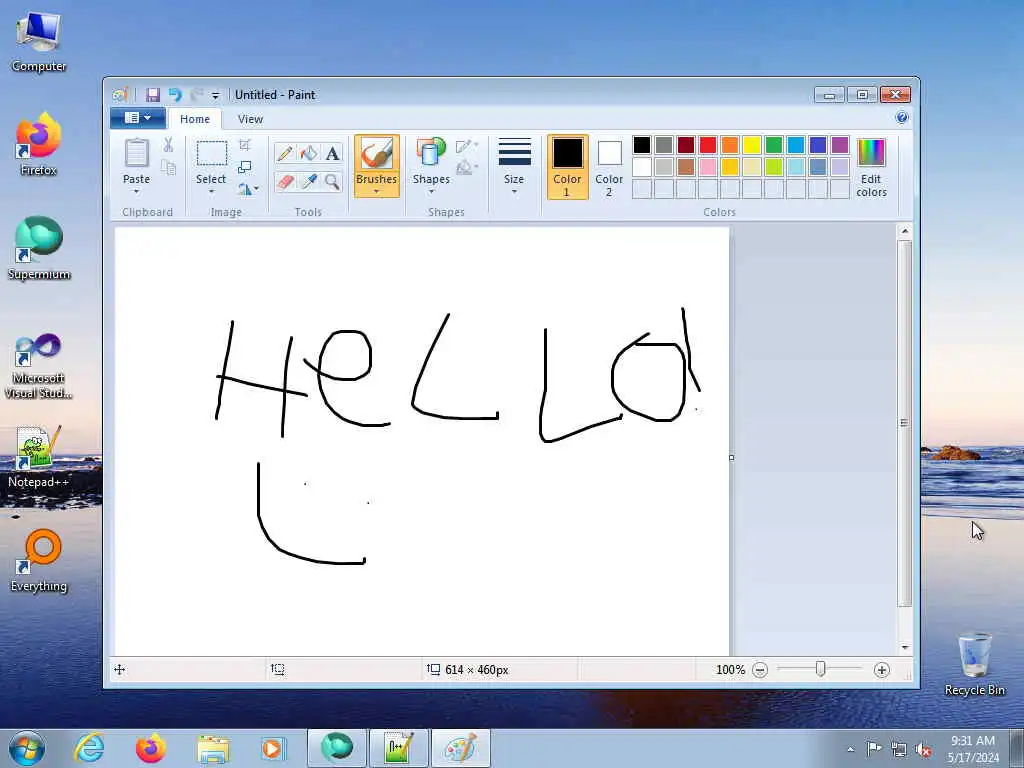Click the Brushes tool icon
Screen dimensions: 1024x768
(377, 154)
